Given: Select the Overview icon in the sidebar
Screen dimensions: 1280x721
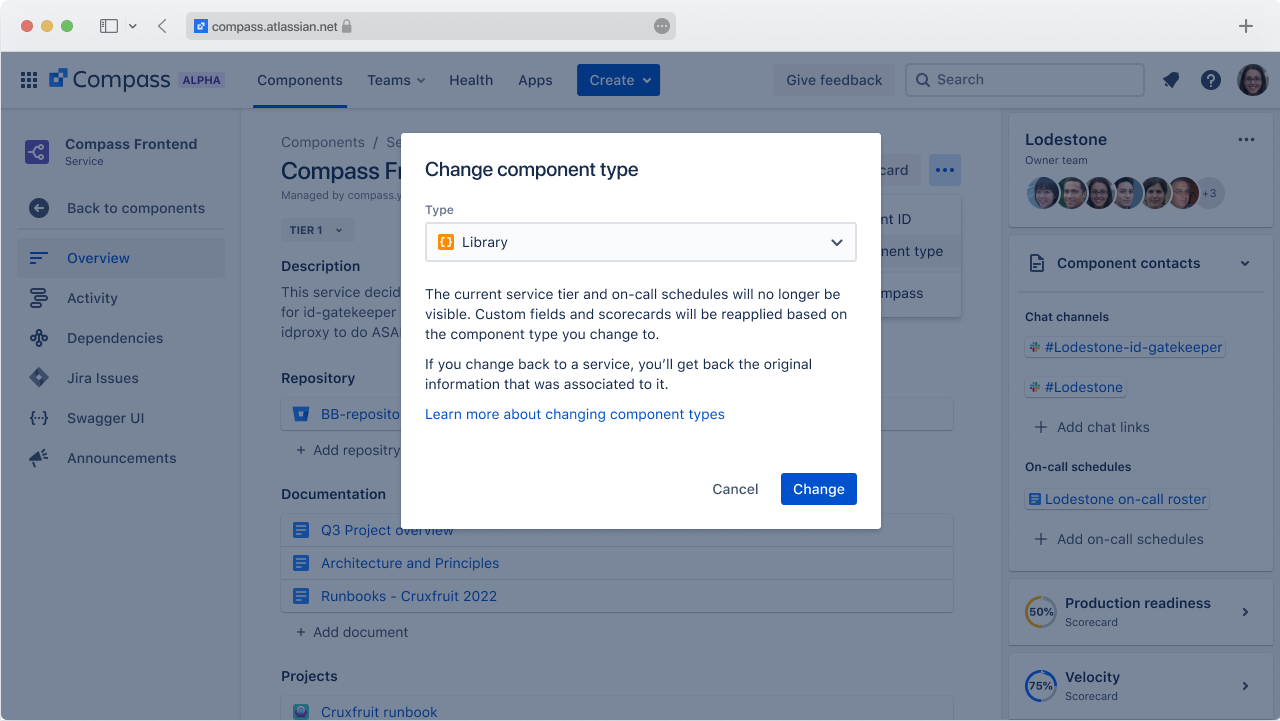Looking at the screenshot, I should 39,257.
